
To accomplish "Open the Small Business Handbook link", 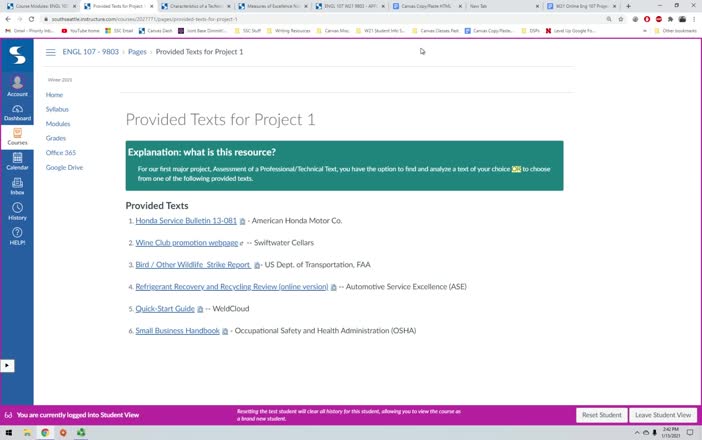I will tap(177, 330).
